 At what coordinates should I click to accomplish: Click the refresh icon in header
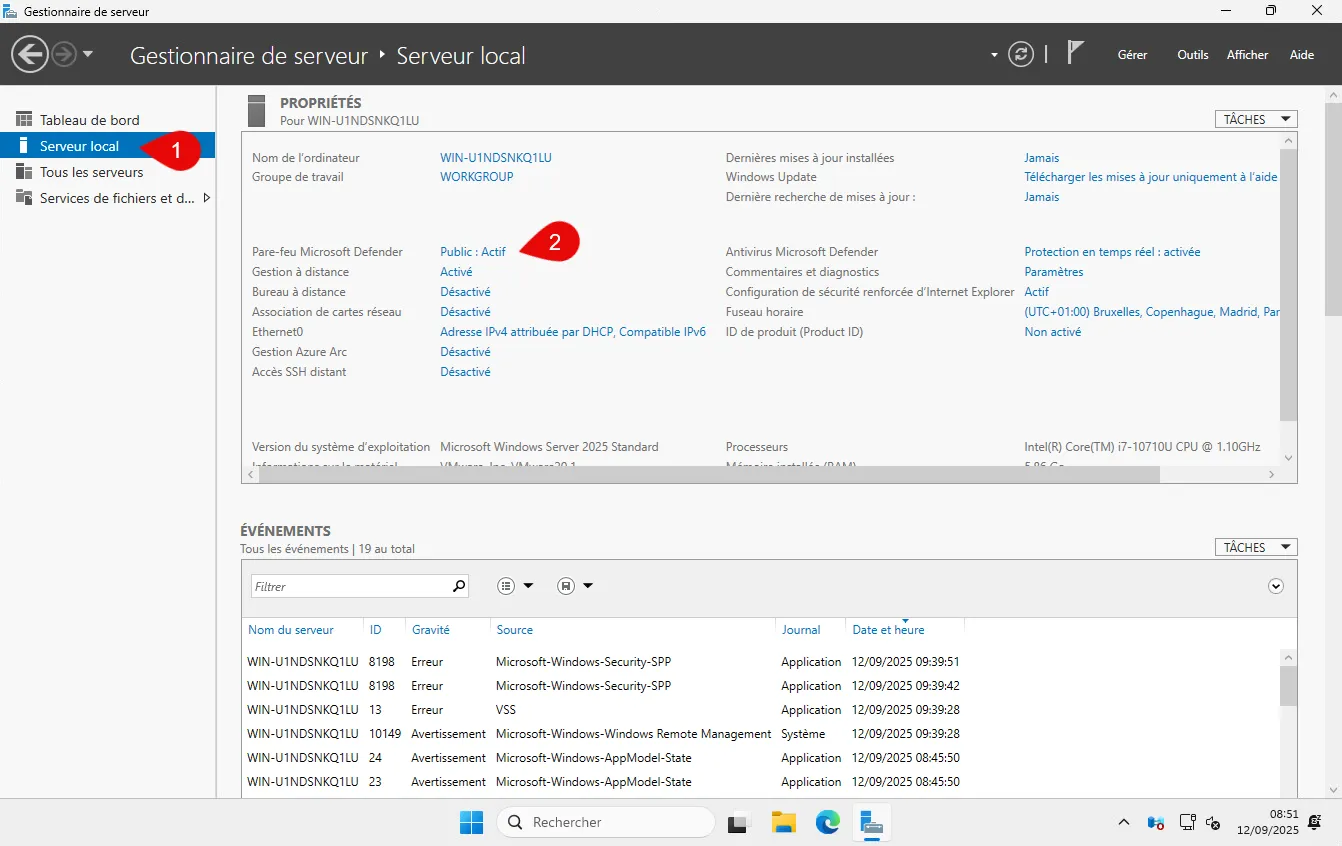[x=1020, y=54]
